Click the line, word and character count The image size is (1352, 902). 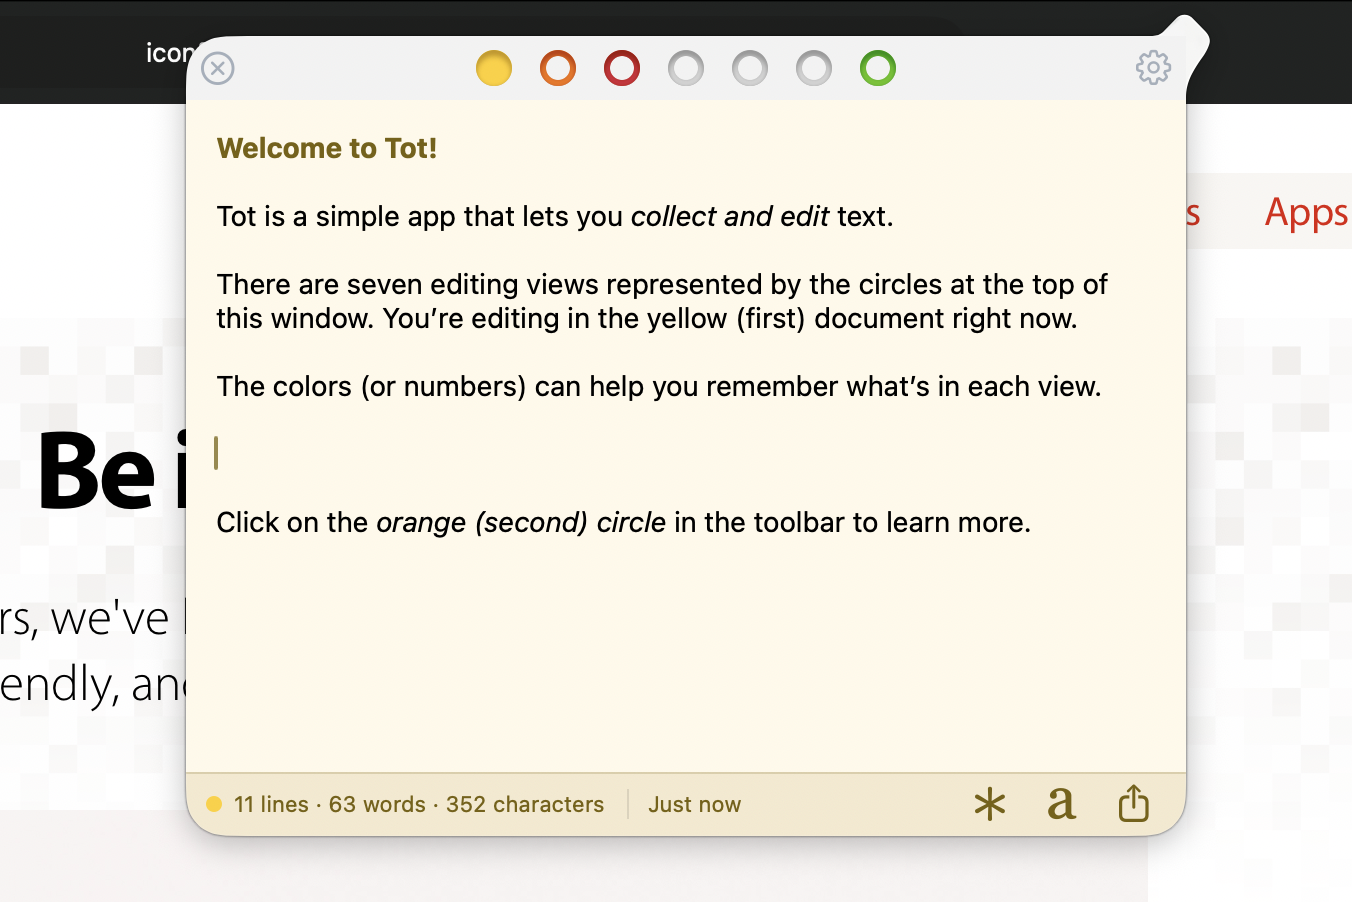419,804
